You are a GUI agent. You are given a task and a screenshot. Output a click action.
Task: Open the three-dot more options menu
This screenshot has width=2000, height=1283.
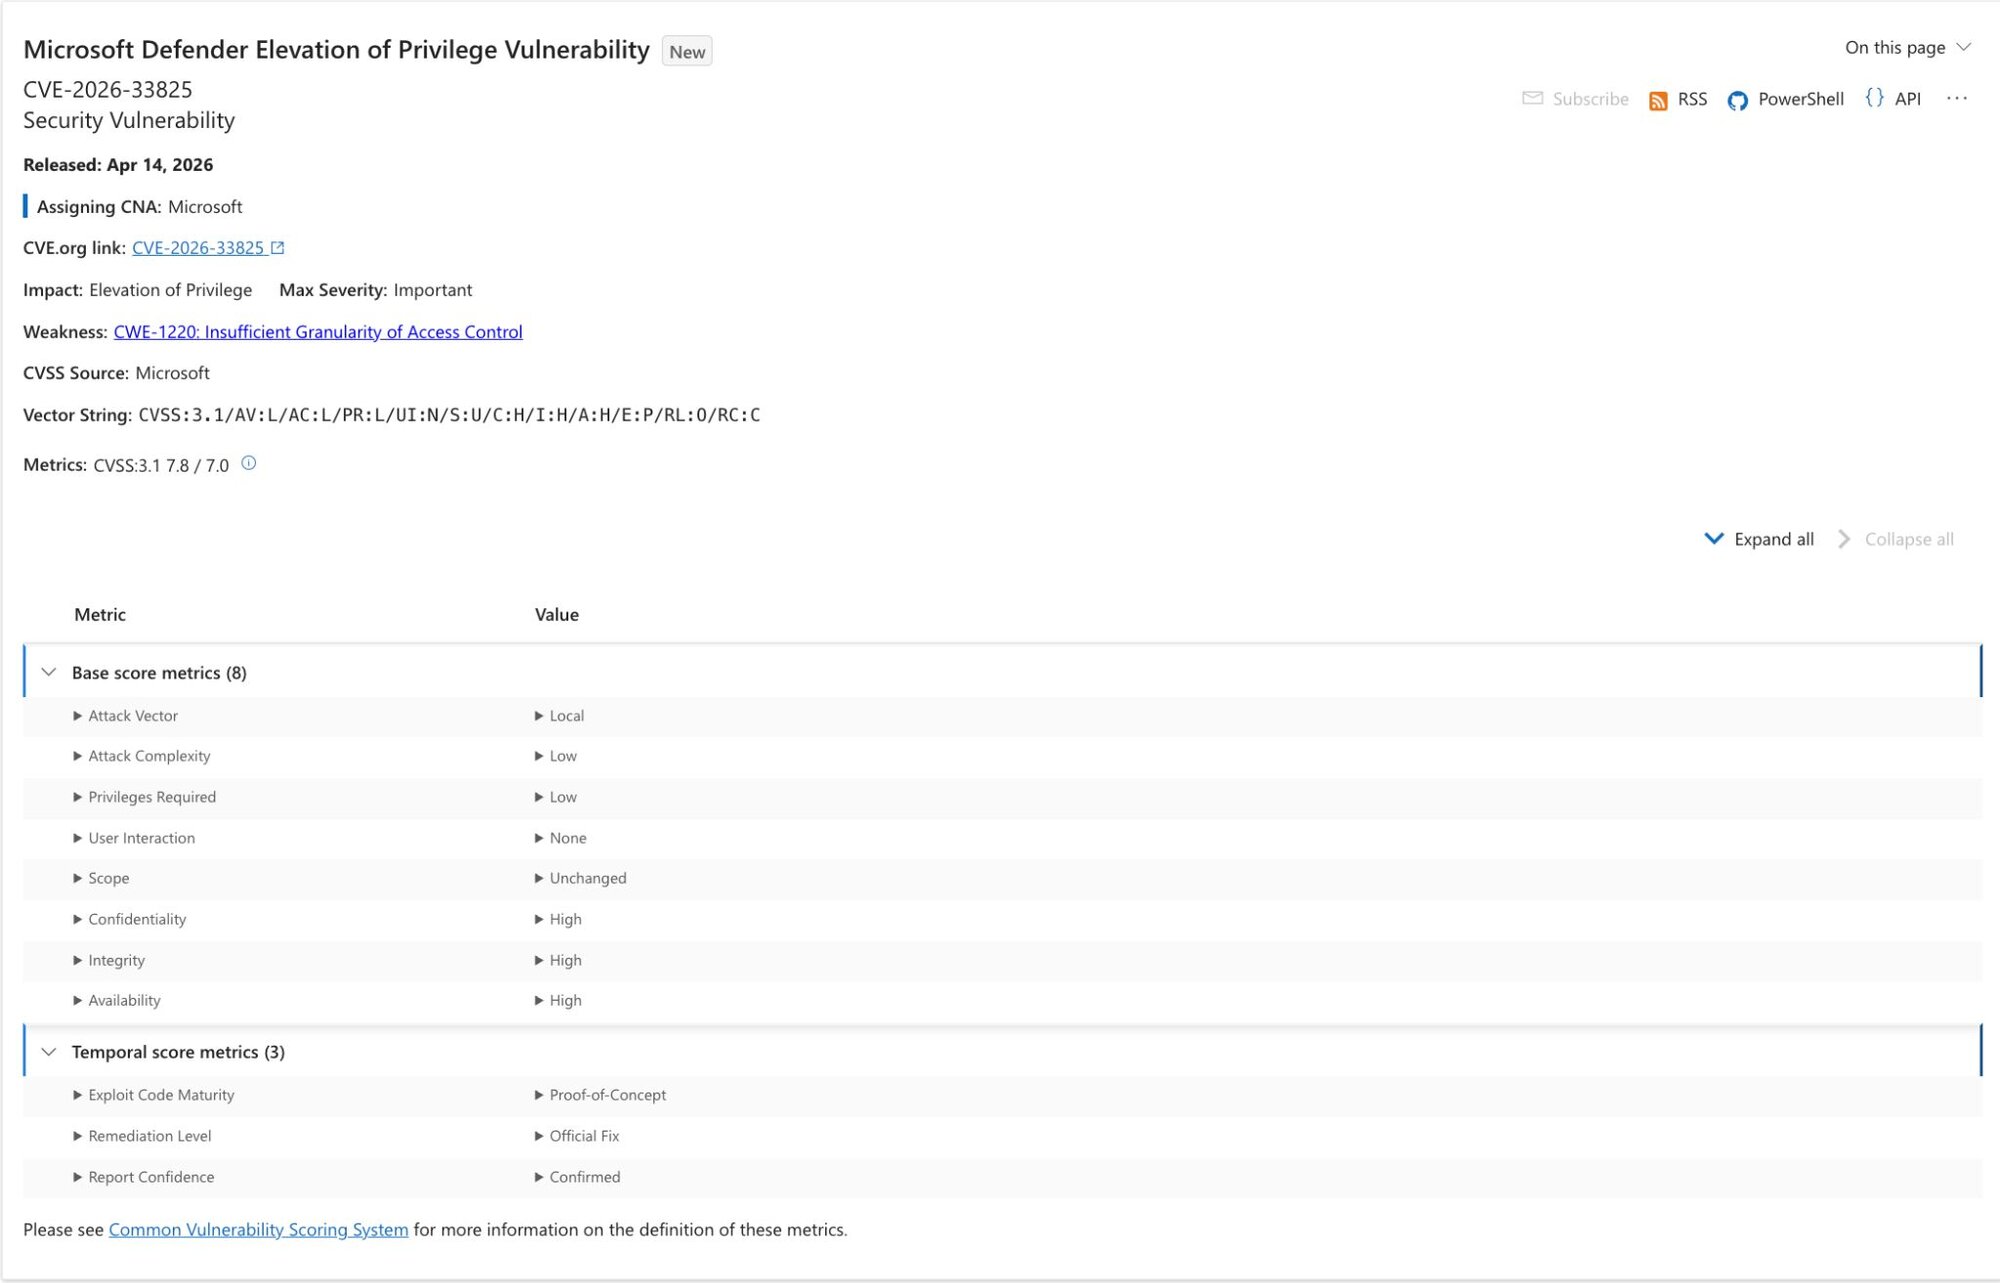pos(1956,98)
